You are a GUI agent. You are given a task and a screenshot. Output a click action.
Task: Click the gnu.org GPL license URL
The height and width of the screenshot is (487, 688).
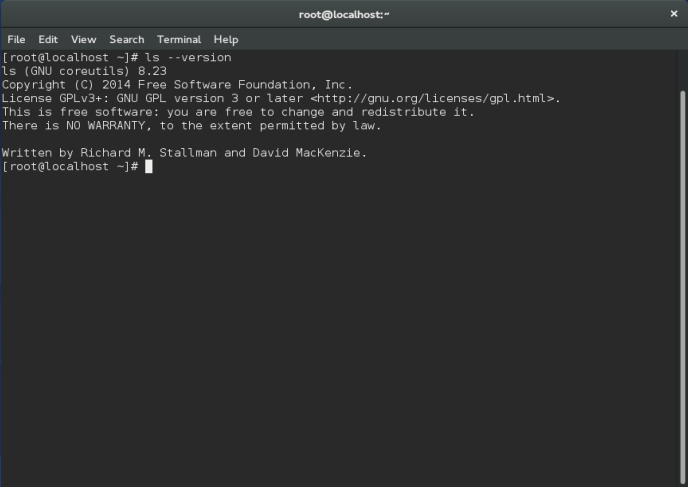click(x=432, y=99)
